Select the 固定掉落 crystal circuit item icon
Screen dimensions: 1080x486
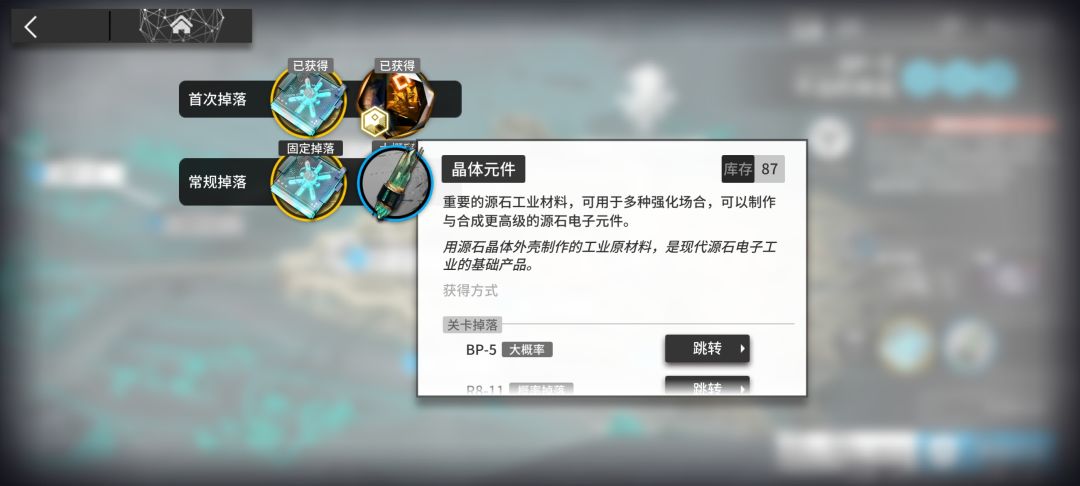308,183
